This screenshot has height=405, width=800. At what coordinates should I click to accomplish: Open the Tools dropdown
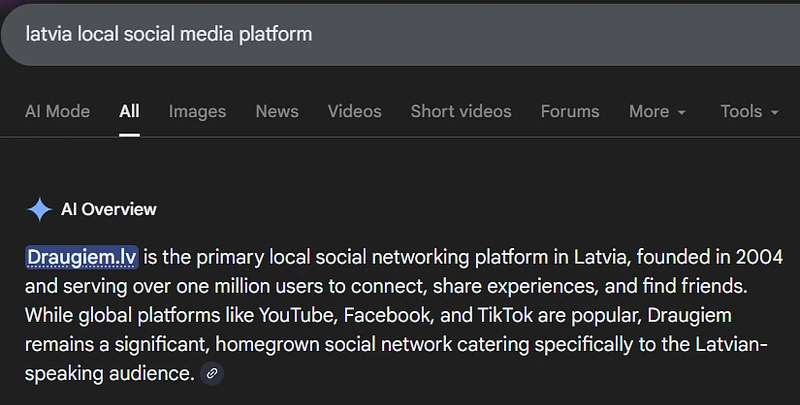tap(749, 111)
